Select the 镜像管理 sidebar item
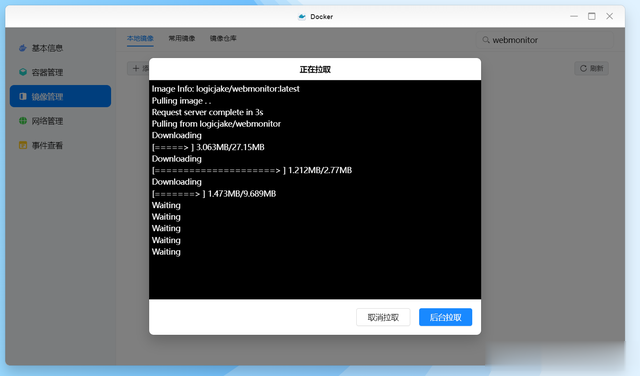Screen dimensions: 640x376 tap(60, 96)
